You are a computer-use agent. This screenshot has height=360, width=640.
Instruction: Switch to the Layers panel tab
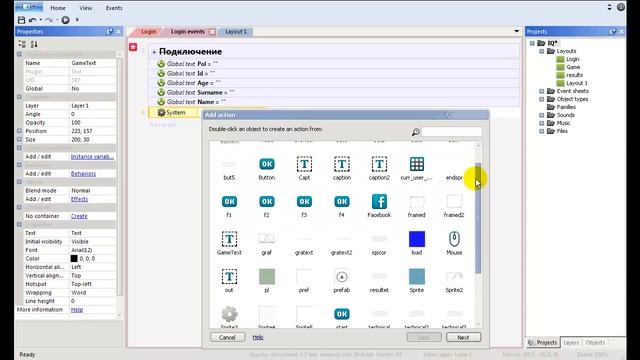pos(571,342)
